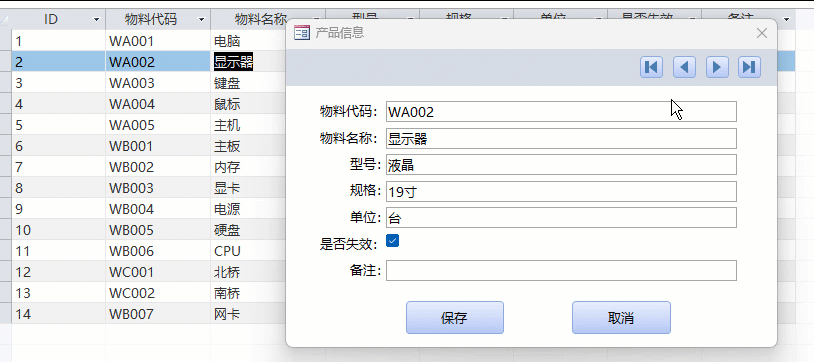The image size is (814, 362).
Task: Click the 键盘 cell in table
Action: (x=248, y=83)
